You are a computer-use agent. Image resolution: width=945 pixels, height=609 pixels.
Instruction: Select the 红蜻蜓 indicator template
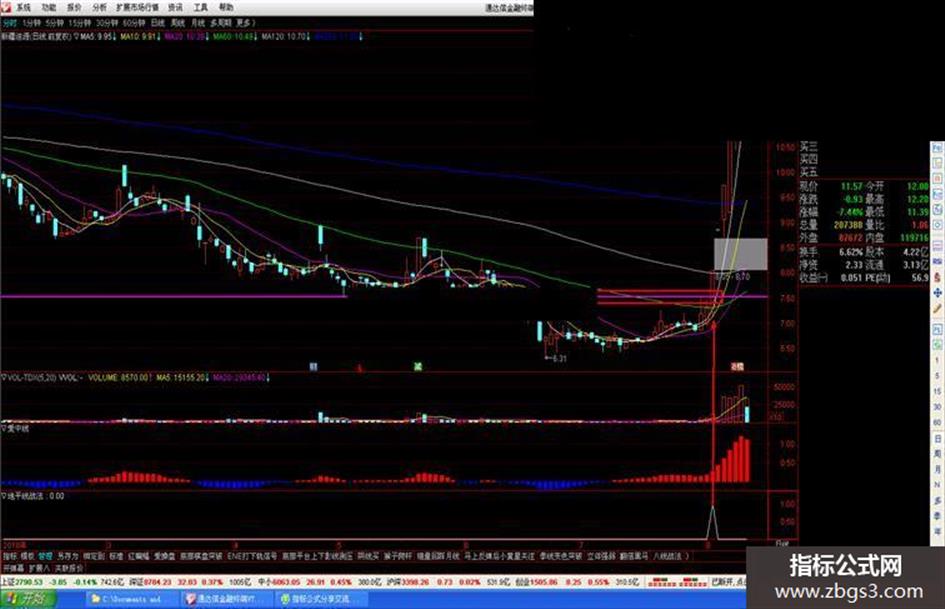138,556
